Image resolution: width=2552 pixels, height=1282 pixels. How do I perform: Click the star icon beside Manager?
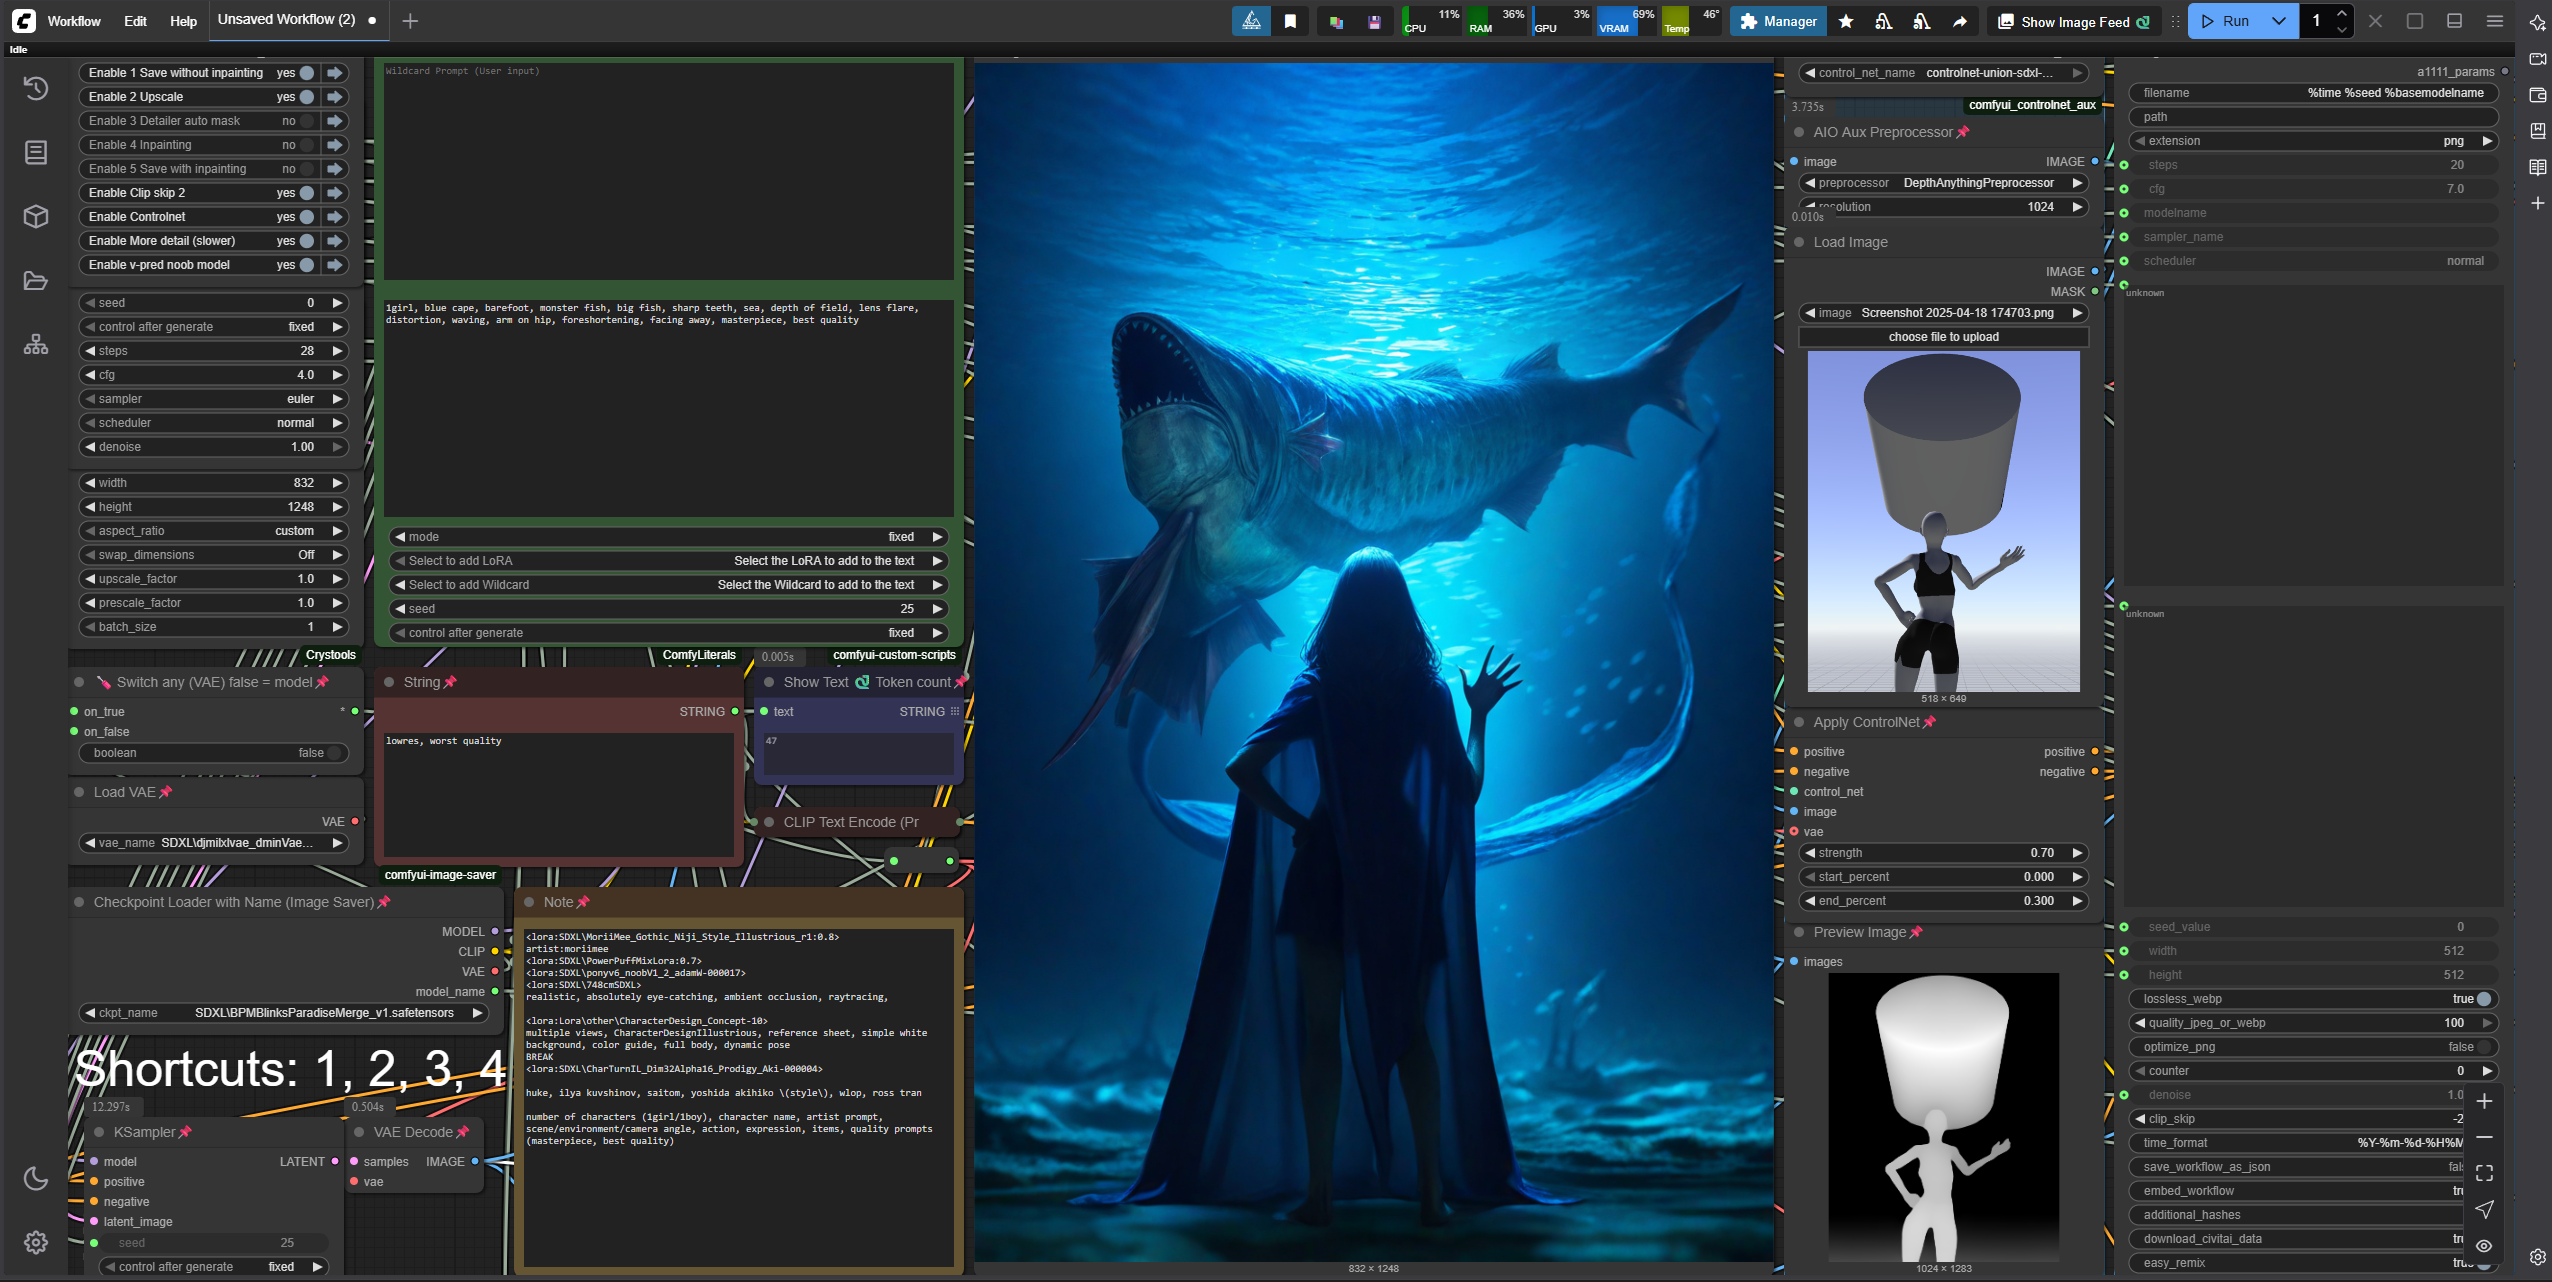[1846, 21]
